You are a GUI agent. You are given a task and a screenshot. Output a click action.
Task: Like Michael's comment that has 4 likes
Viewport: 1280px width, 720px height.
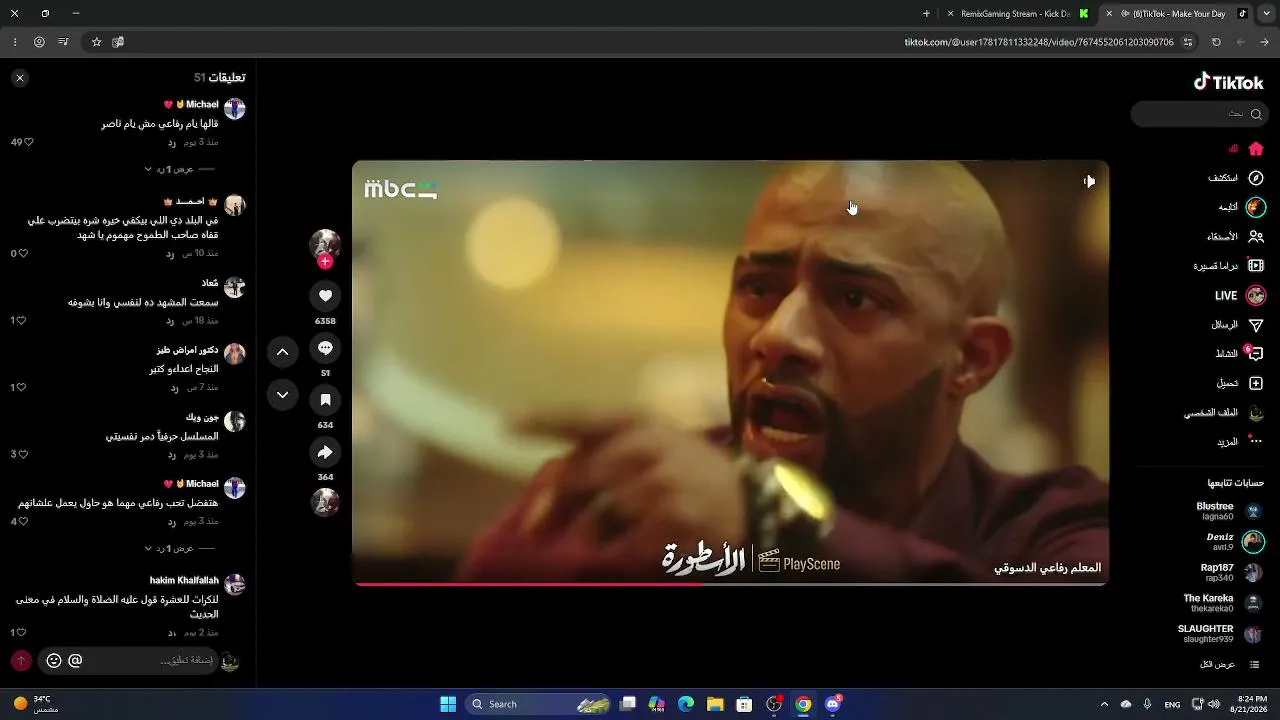point(23,522)
